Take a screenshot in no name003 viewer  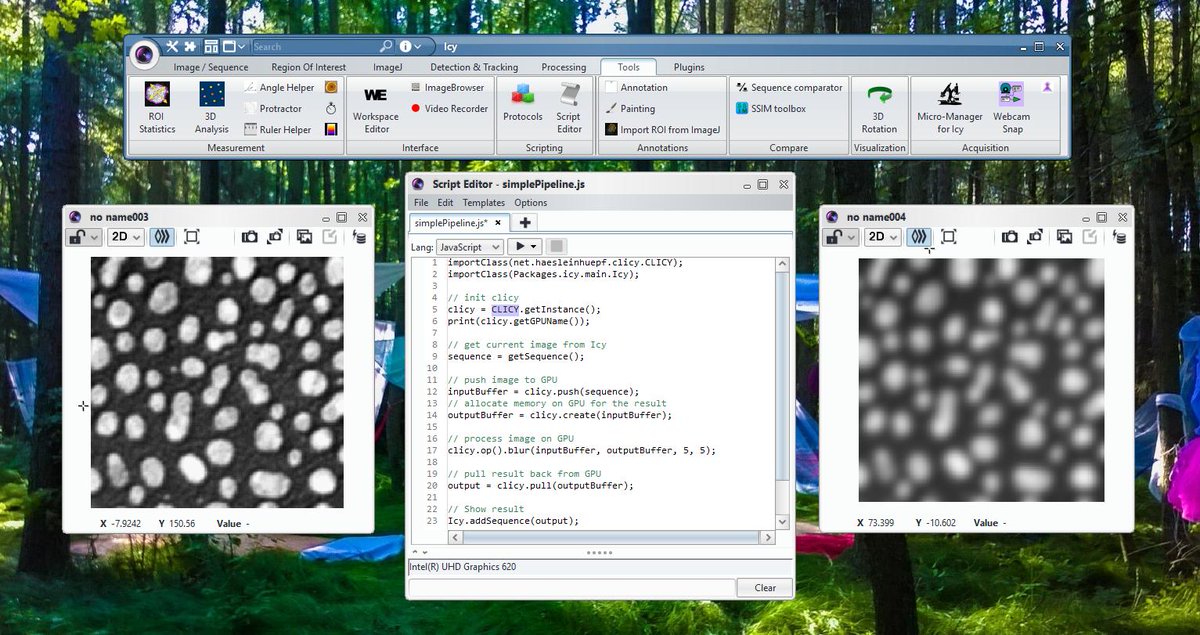pos(249,237)
